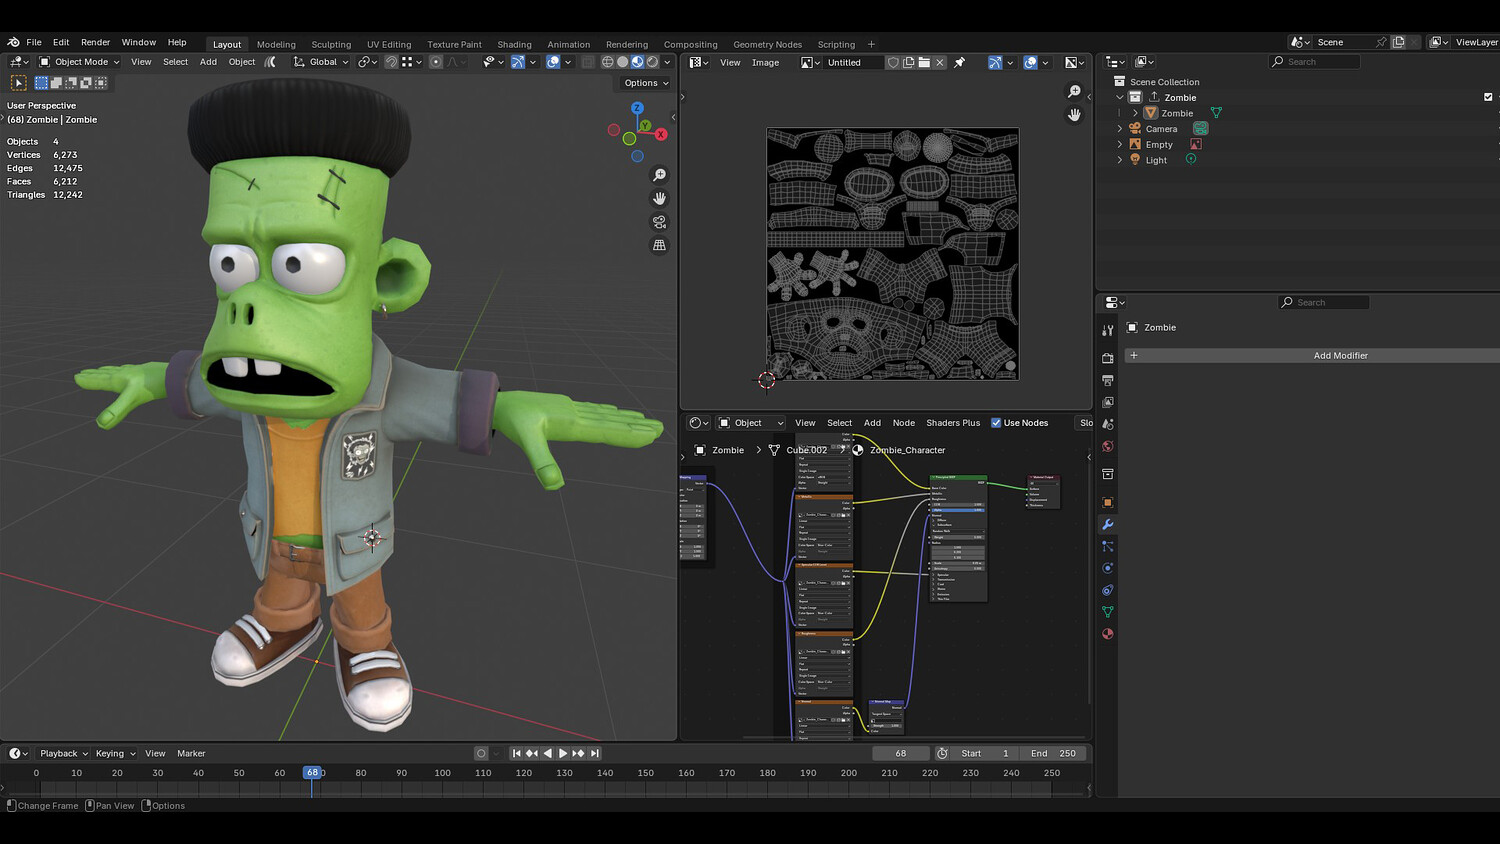The height and width of the screenshot is (844, 1500).
Task: Toggle the camera view icon in viewport
Action: coord(659,222)
